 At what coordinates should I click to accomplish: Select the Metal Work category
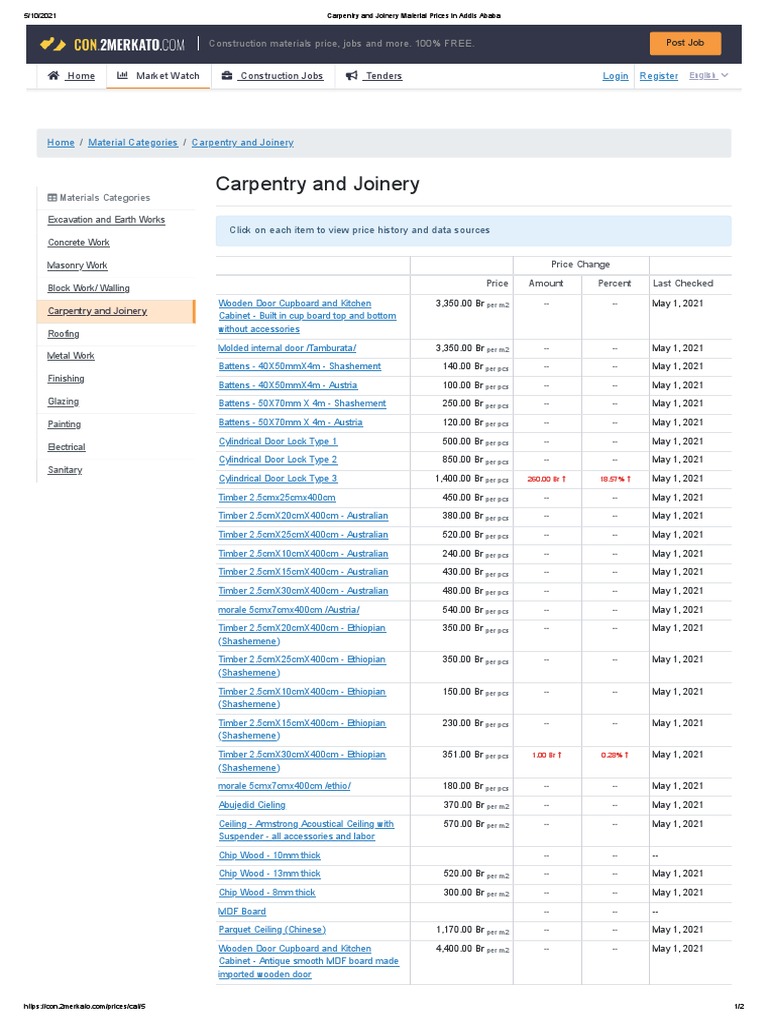71,356
